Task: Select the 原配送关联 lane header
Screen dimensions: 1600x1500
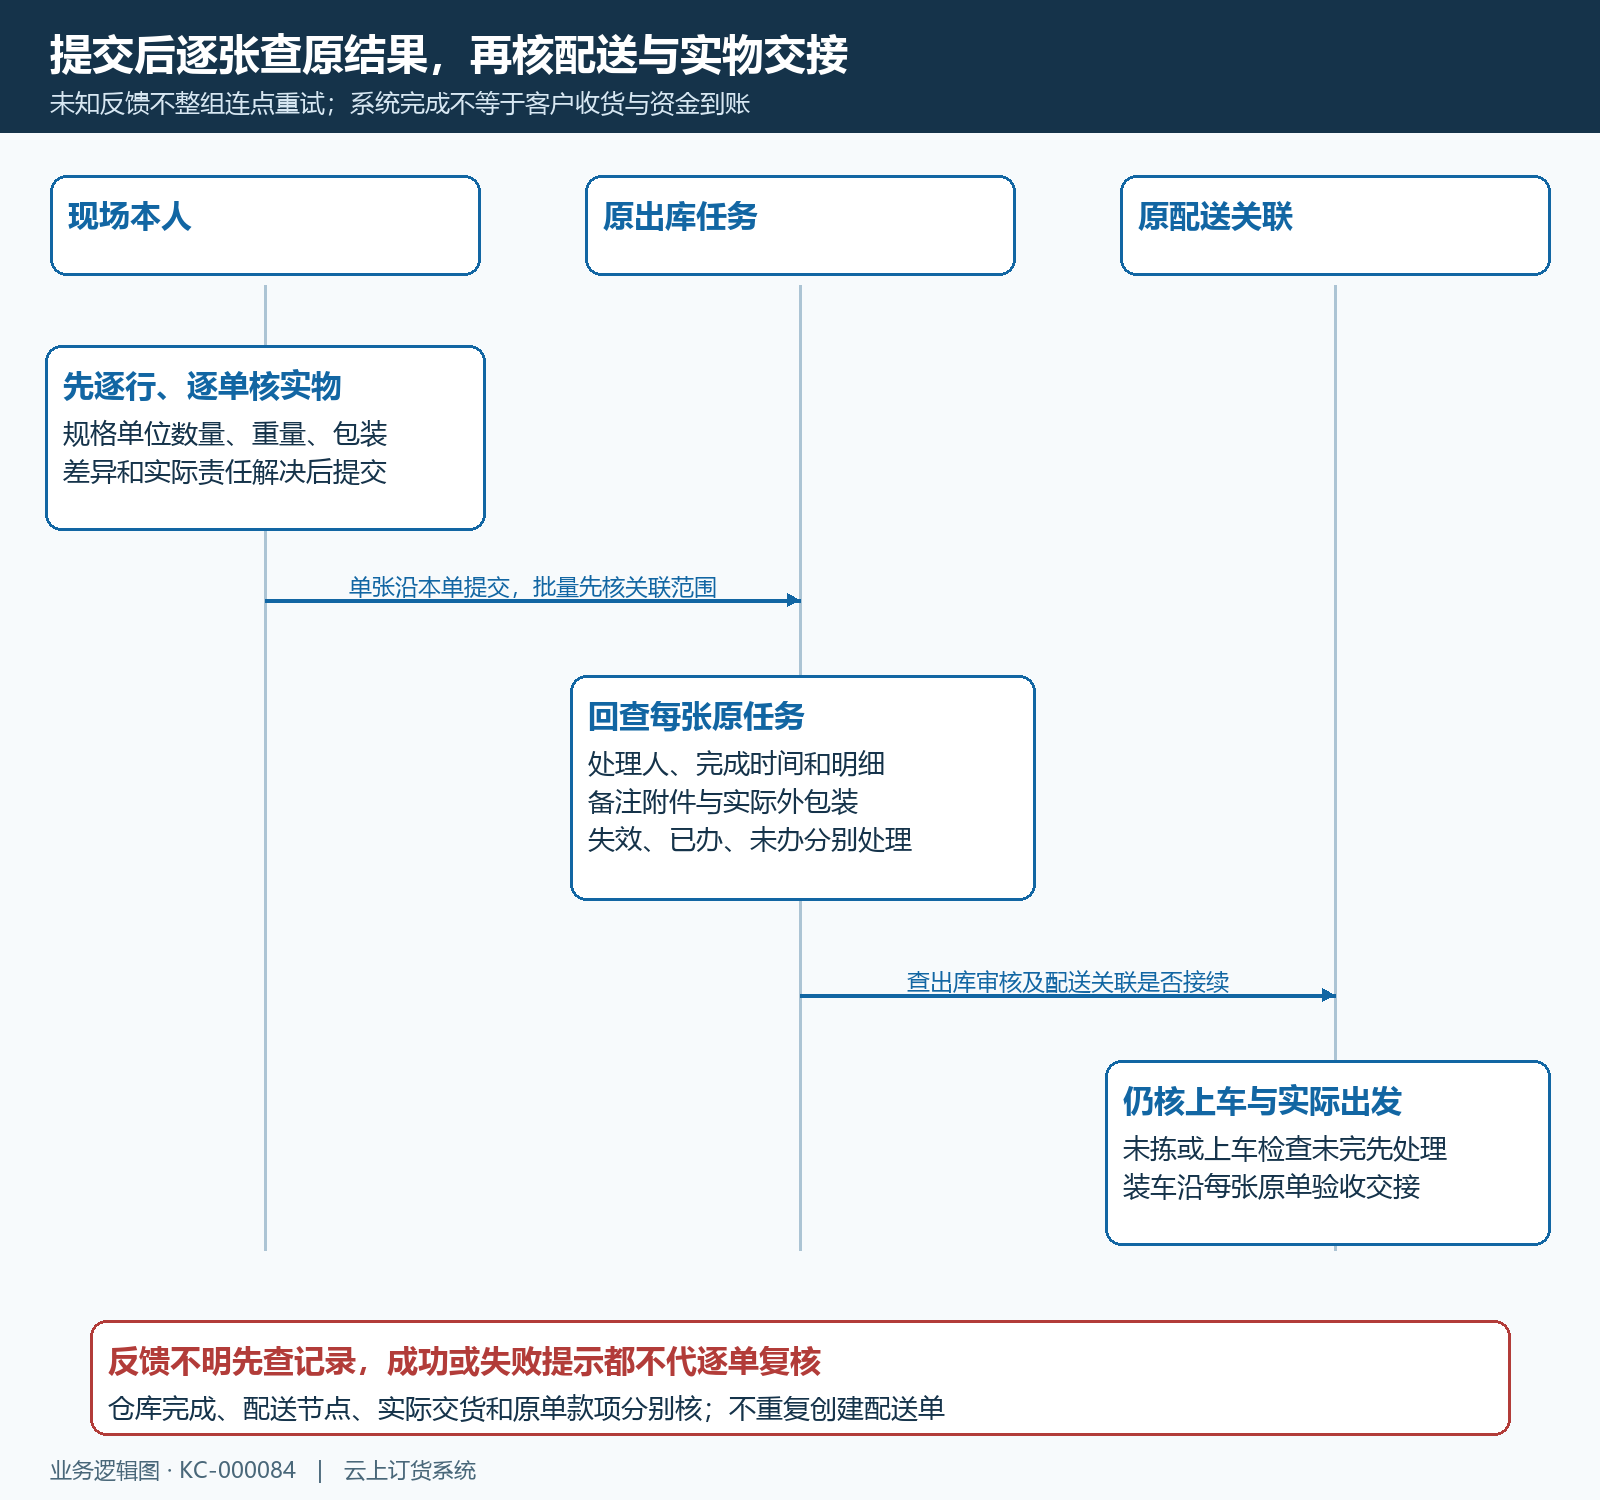Action: pyautogui.click(x=1335, y=226)
